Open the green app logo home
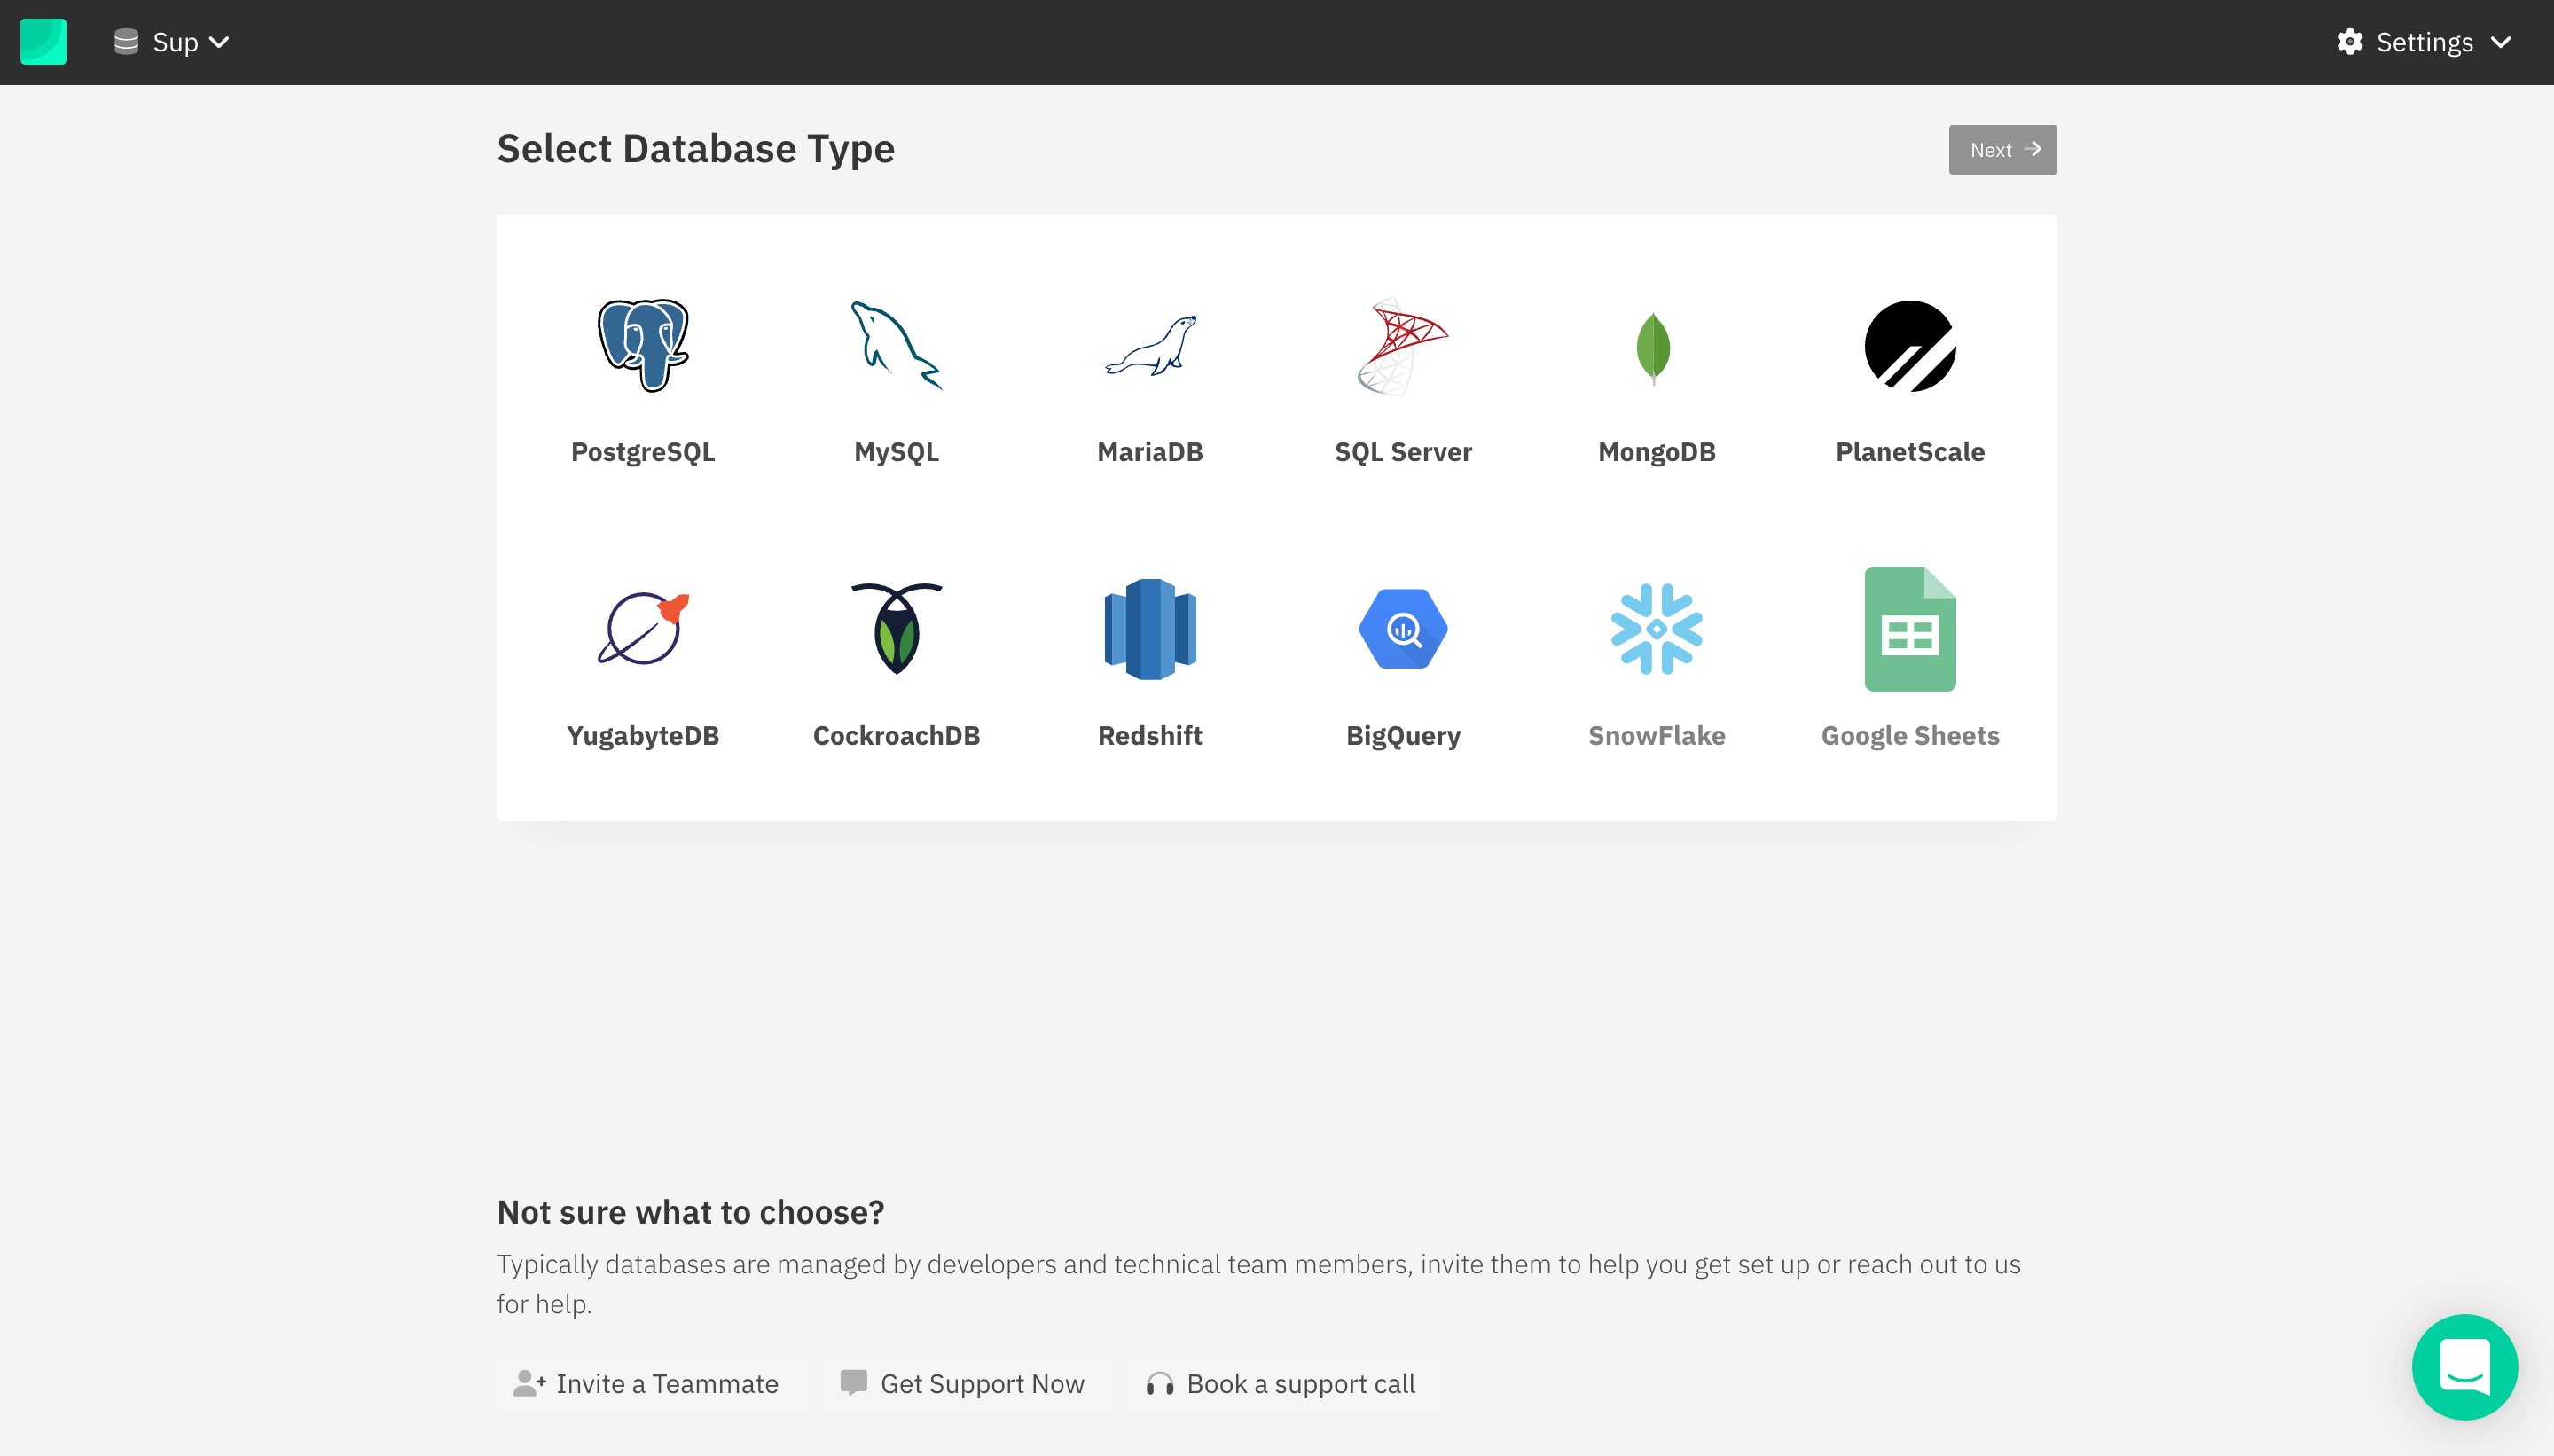 [x=43, y=42]
